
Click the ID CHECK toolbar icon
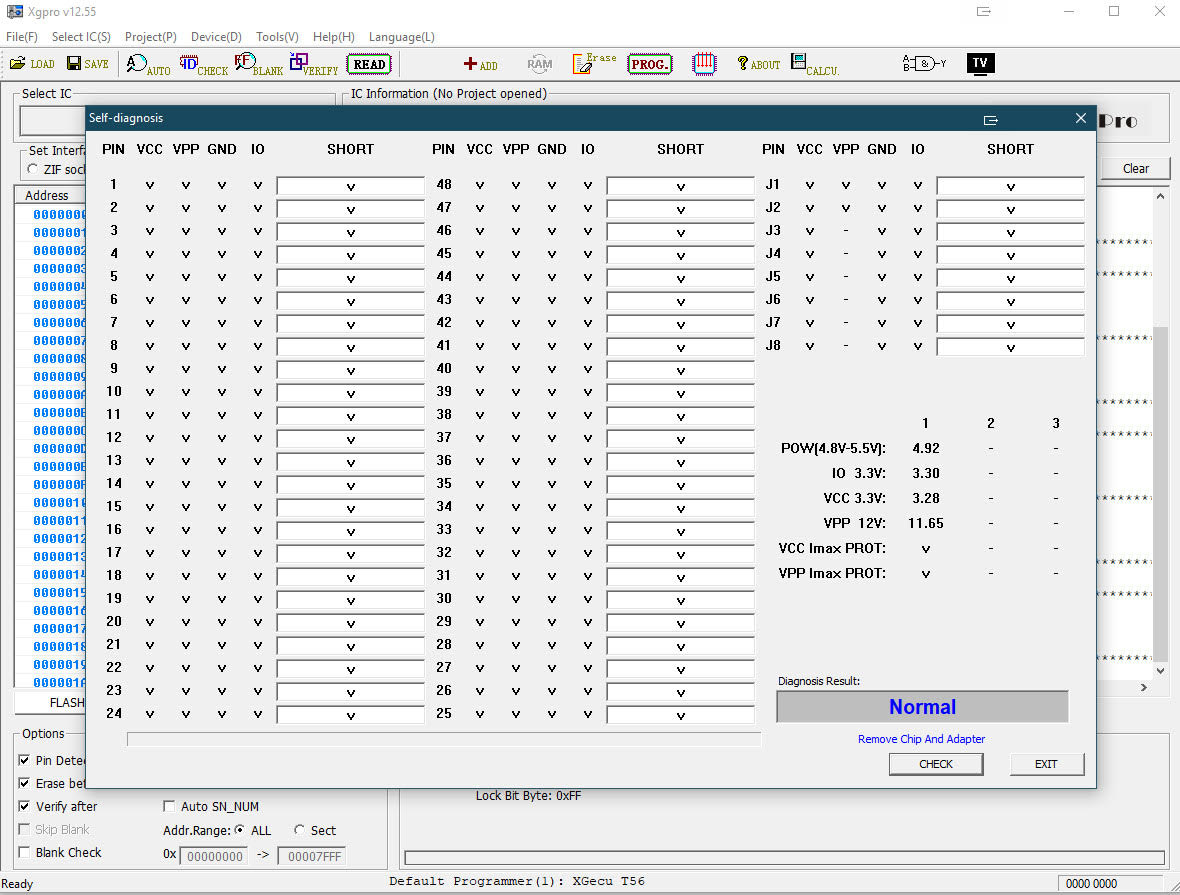click(x=203, y=65)
